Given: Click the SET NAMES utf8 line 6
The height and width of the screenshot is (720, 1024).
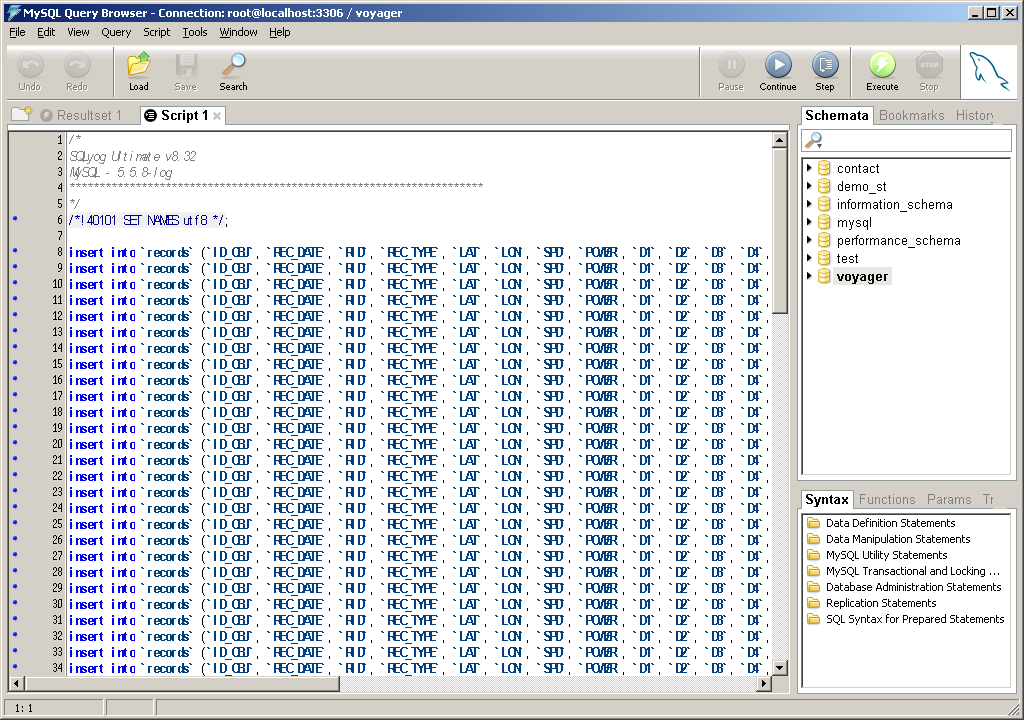Looking at the screenshot, I should click(x=148, y=220).
